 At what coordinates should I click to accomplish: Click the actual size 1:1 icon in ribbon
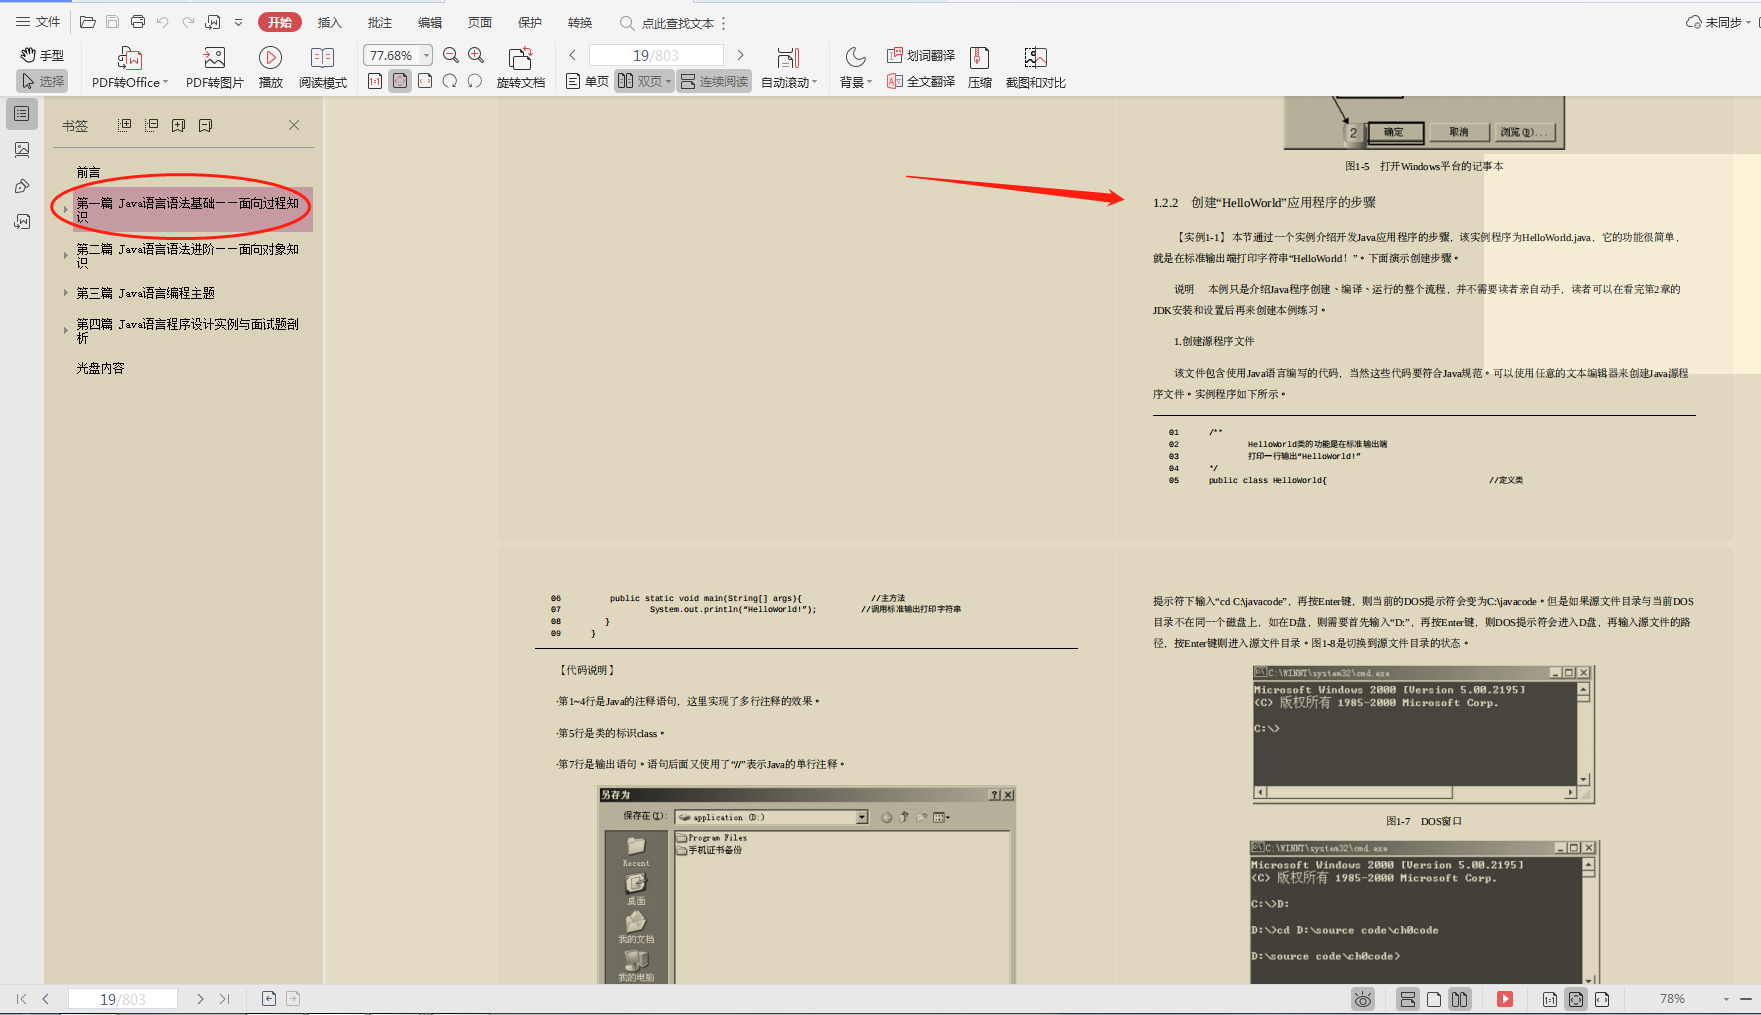click(x=375, y=81)
